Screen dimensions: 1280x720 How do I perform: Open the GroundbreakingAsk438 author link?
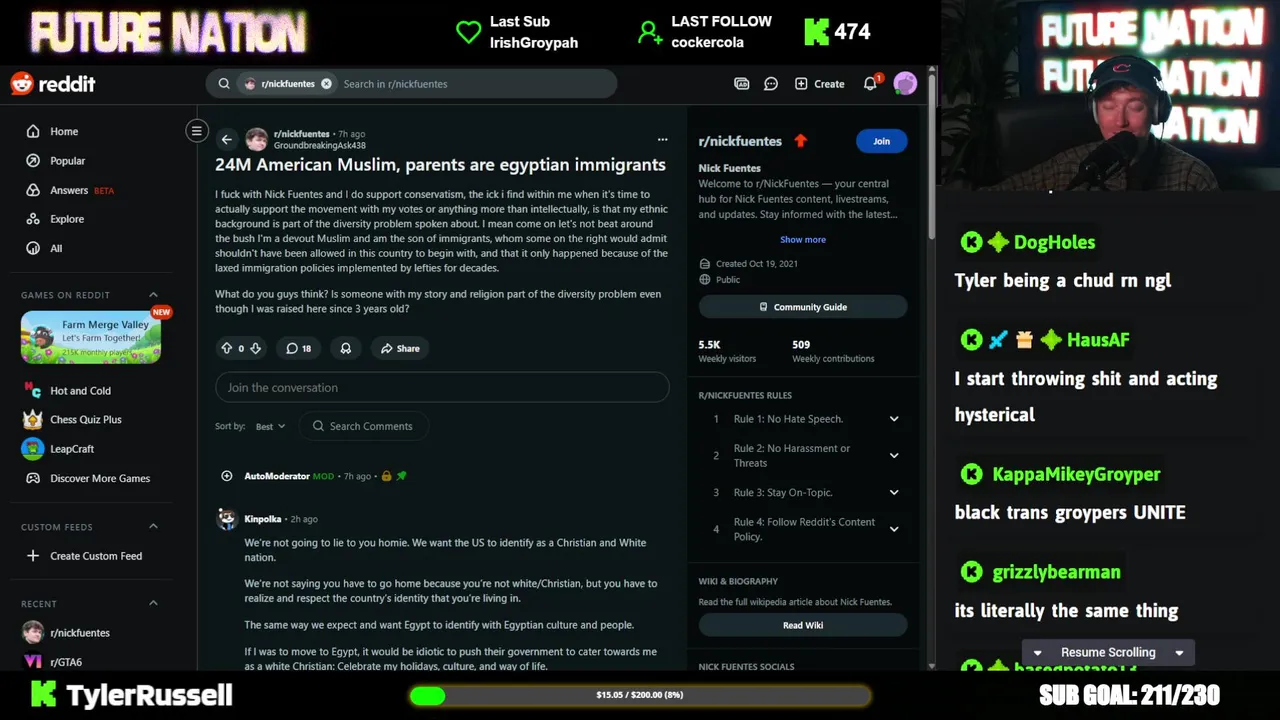point(320,146)
